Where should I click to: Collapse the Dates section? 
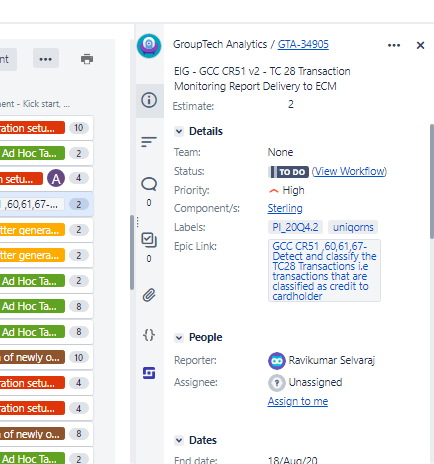click(x=179, y=440)
